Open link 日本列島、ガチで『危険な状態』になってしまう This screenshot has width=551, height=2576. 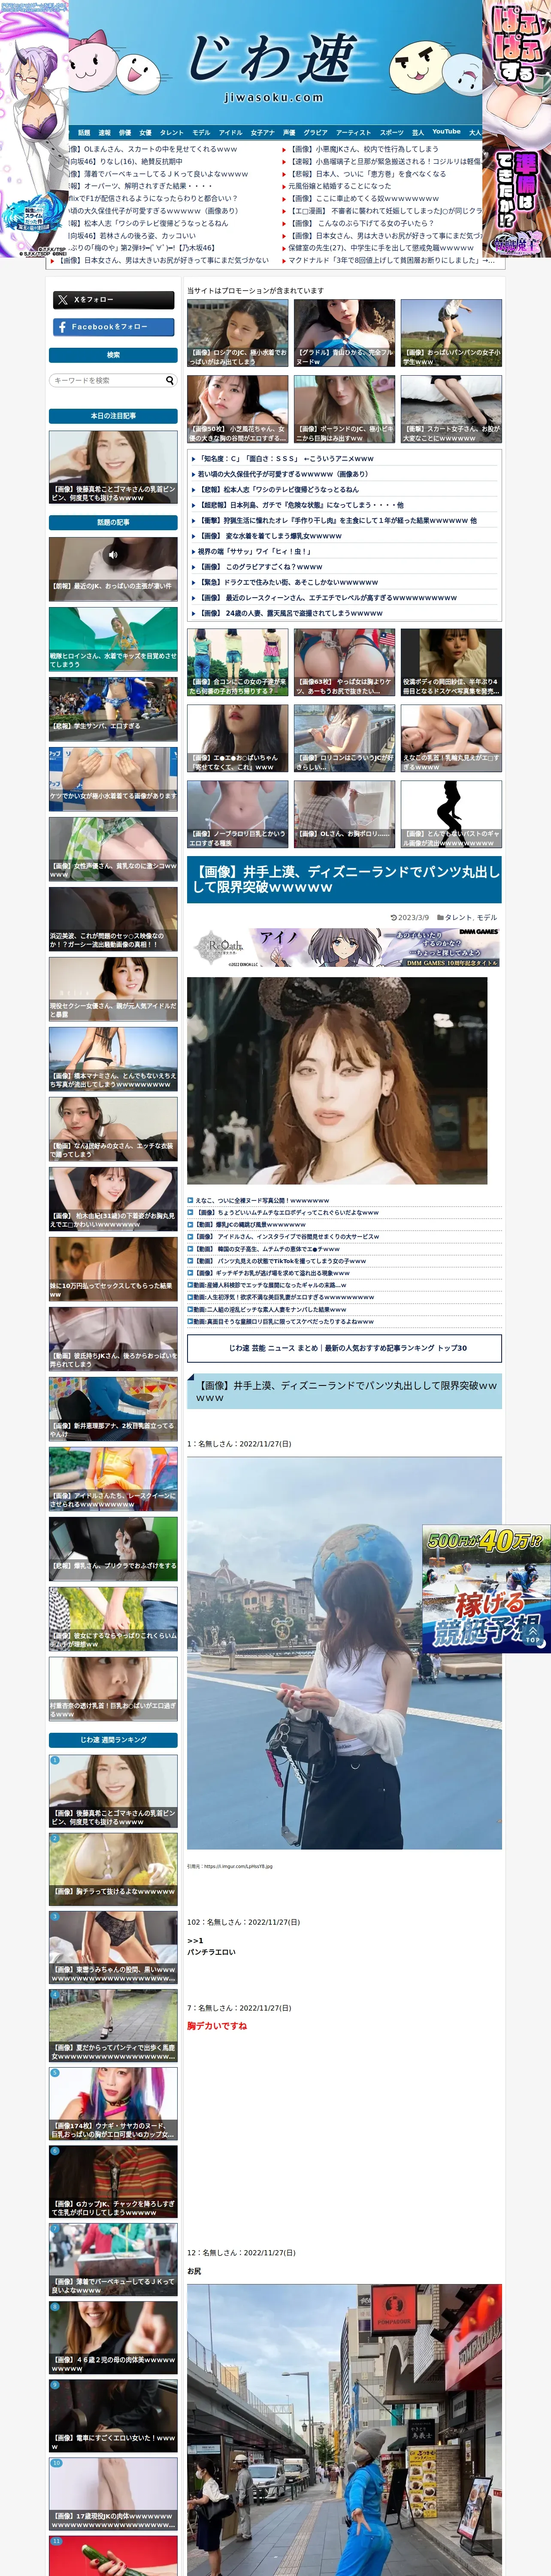tap(300, 505)
